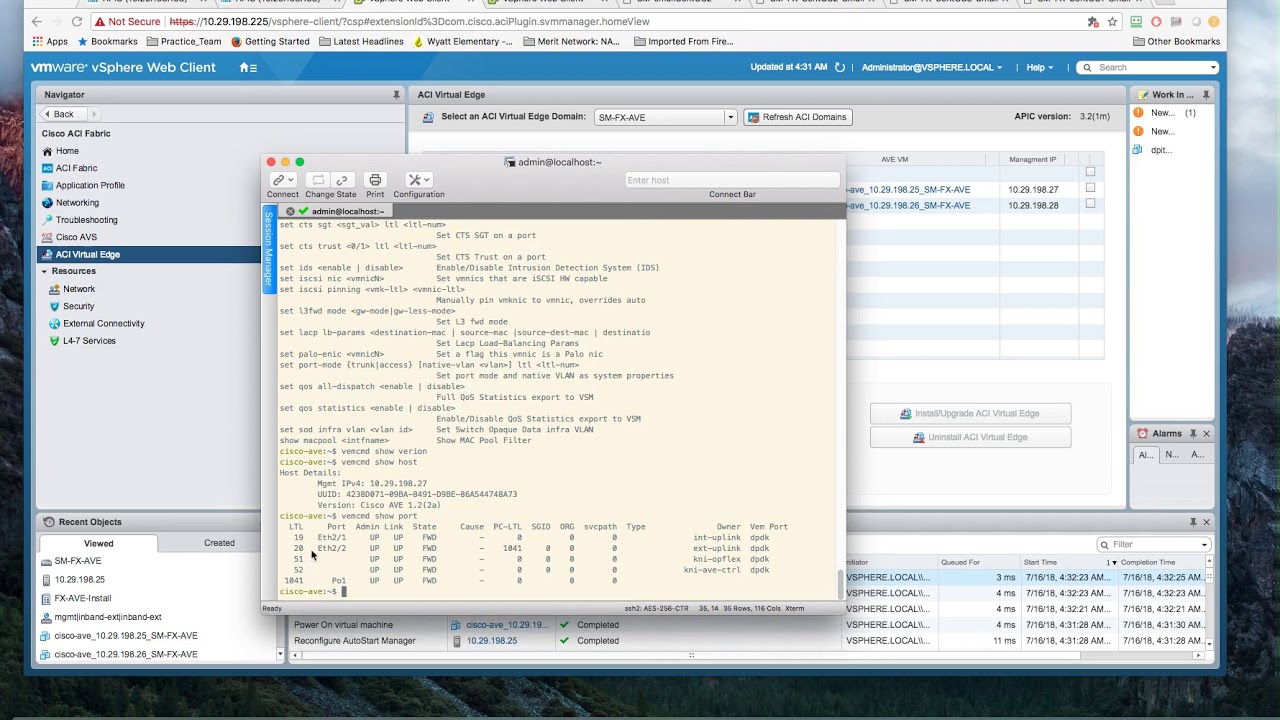Screen dimensions: 1280x720
Task: Open L4-7 Services under Resources
Action: click(89, 341)
